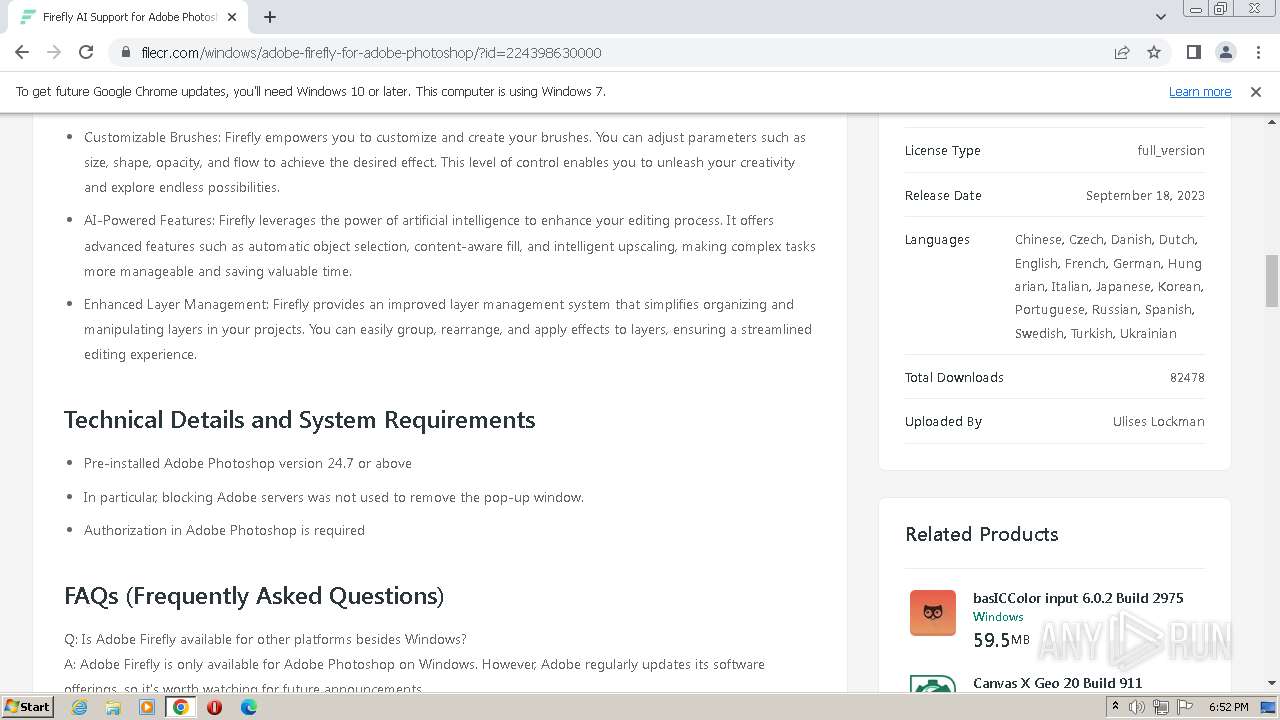
Task: Show hidden system tray icons
Action: [x=1115, y=707]
